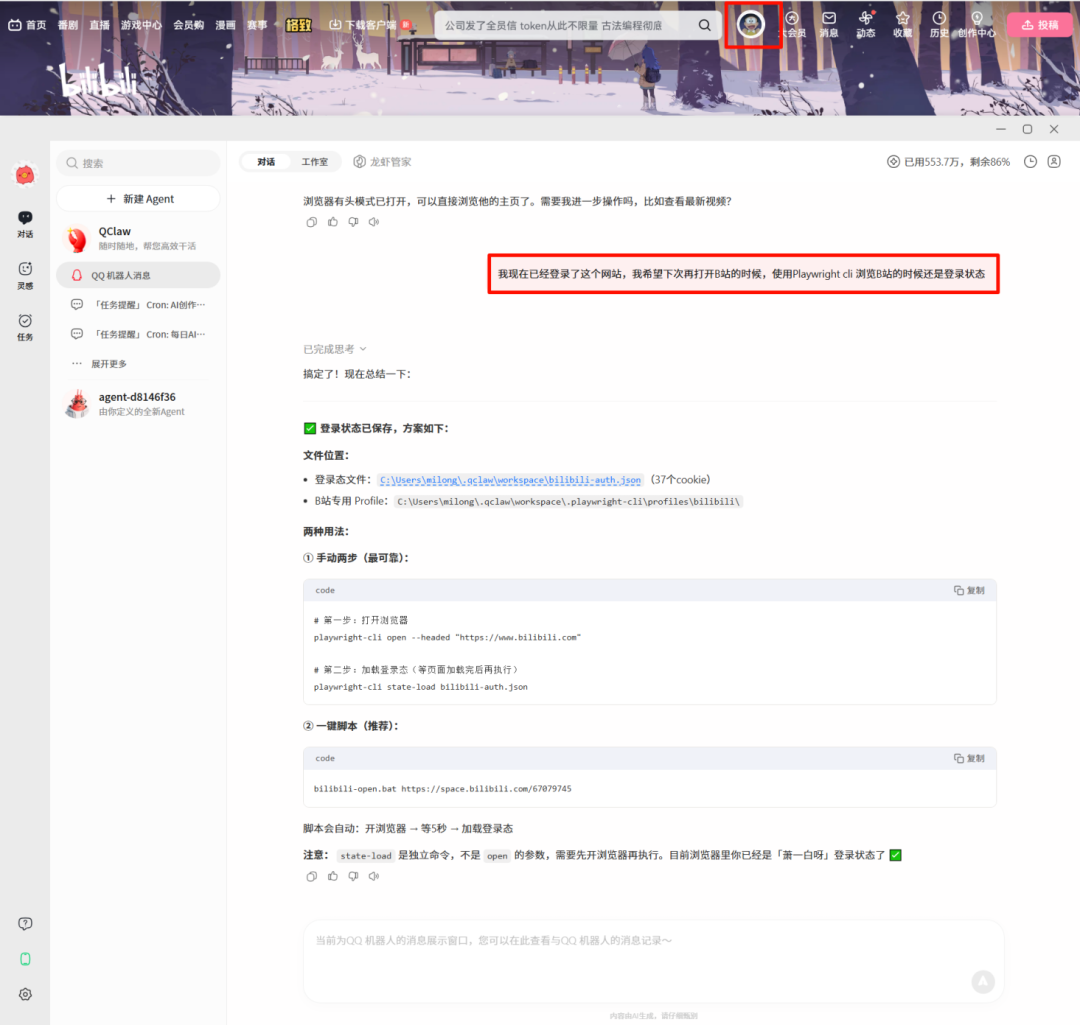Open 「任务提醒」Cron: 每日AI conversation

[138, 334]
